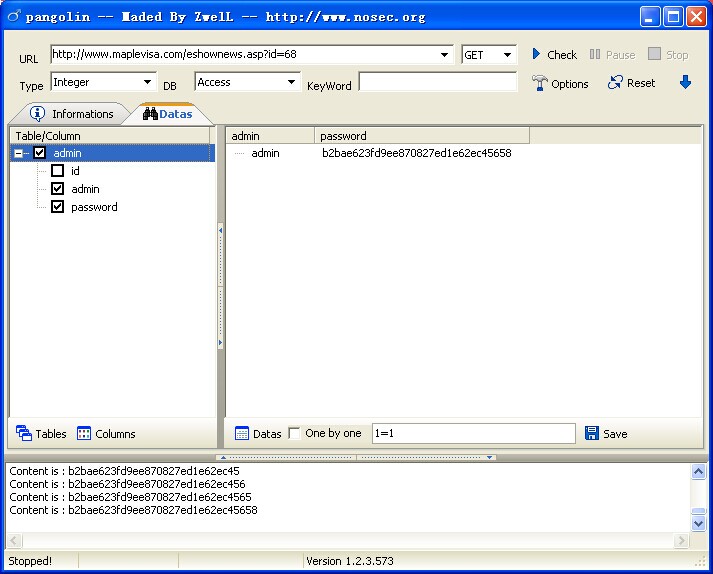Click the log horizontal scroll right arrow
Viewport: 713px width, 574px height.
pos(681,540)
